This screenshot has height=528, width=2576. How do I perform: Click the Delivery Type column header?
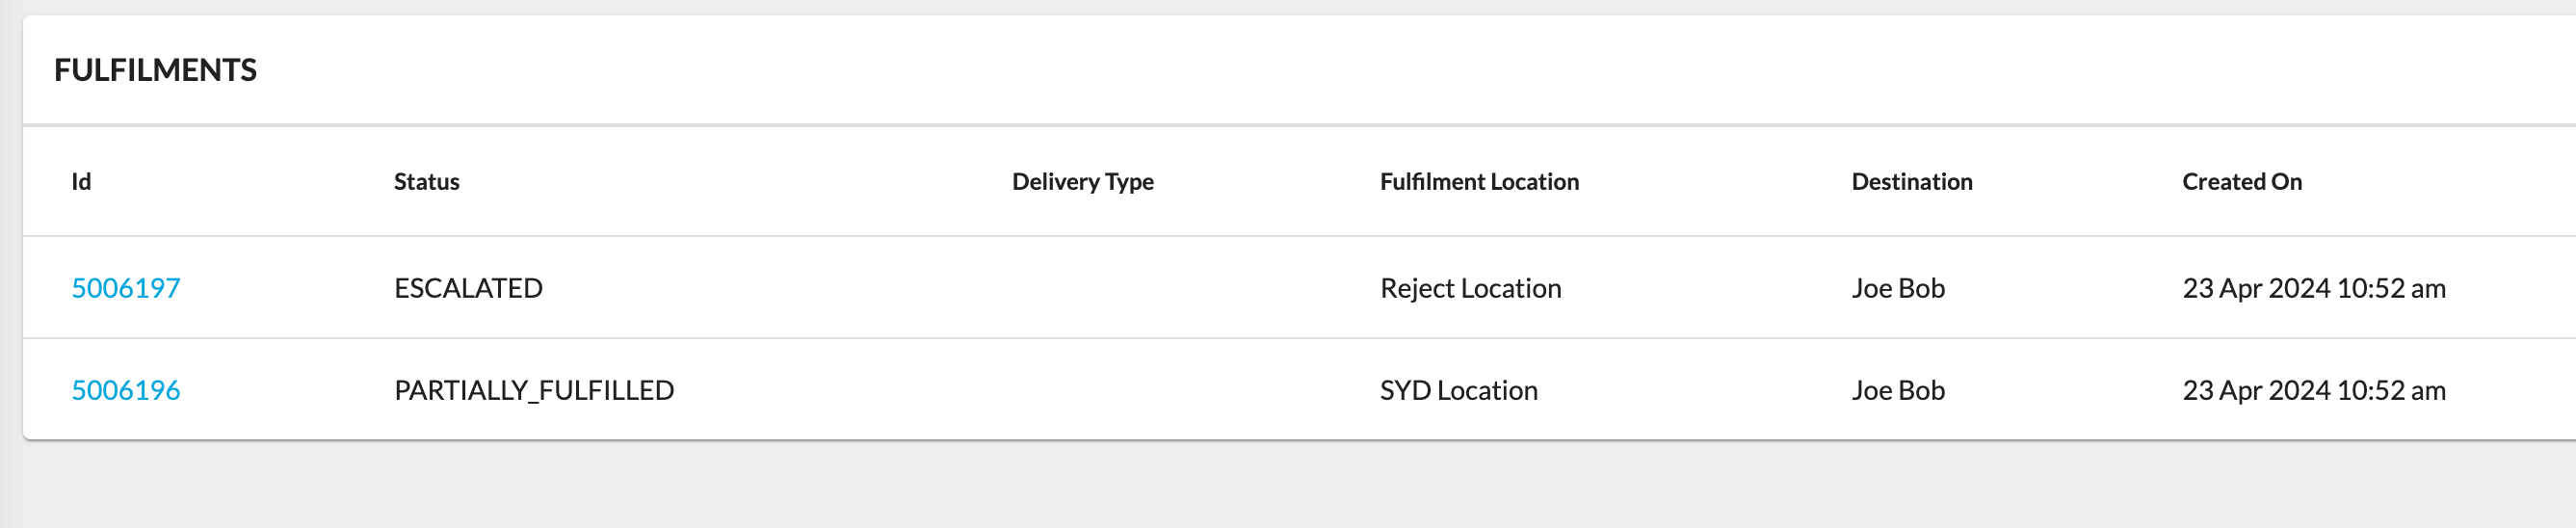coord(1082,182)
